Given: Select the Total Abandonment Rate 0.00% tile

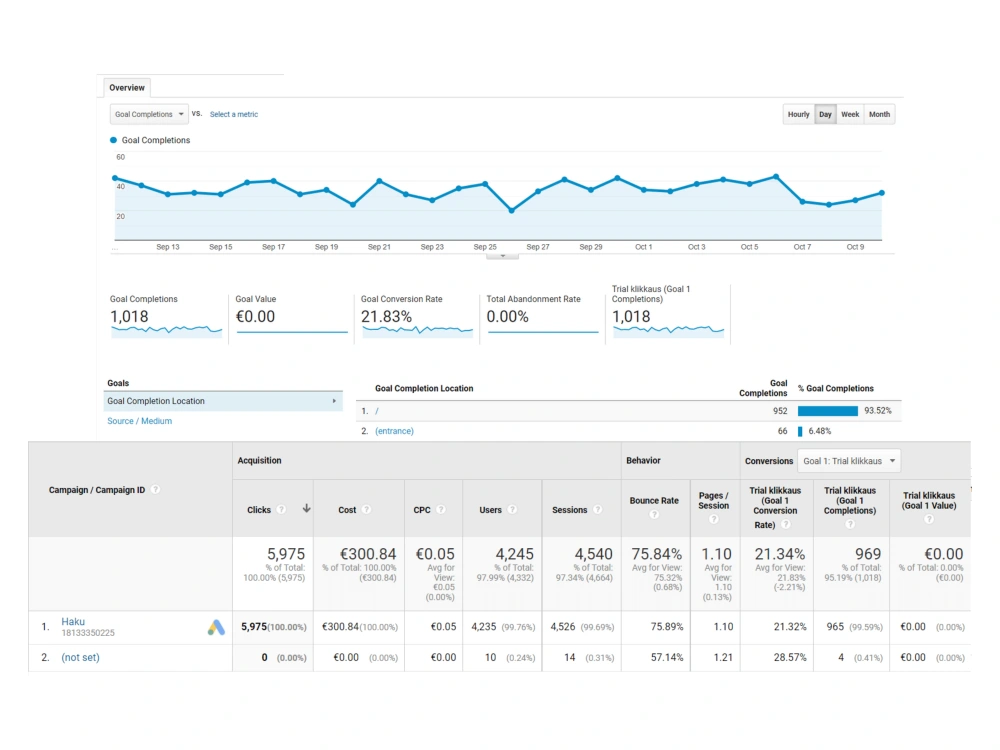Looking at the screenshot, I should [543, 316].
